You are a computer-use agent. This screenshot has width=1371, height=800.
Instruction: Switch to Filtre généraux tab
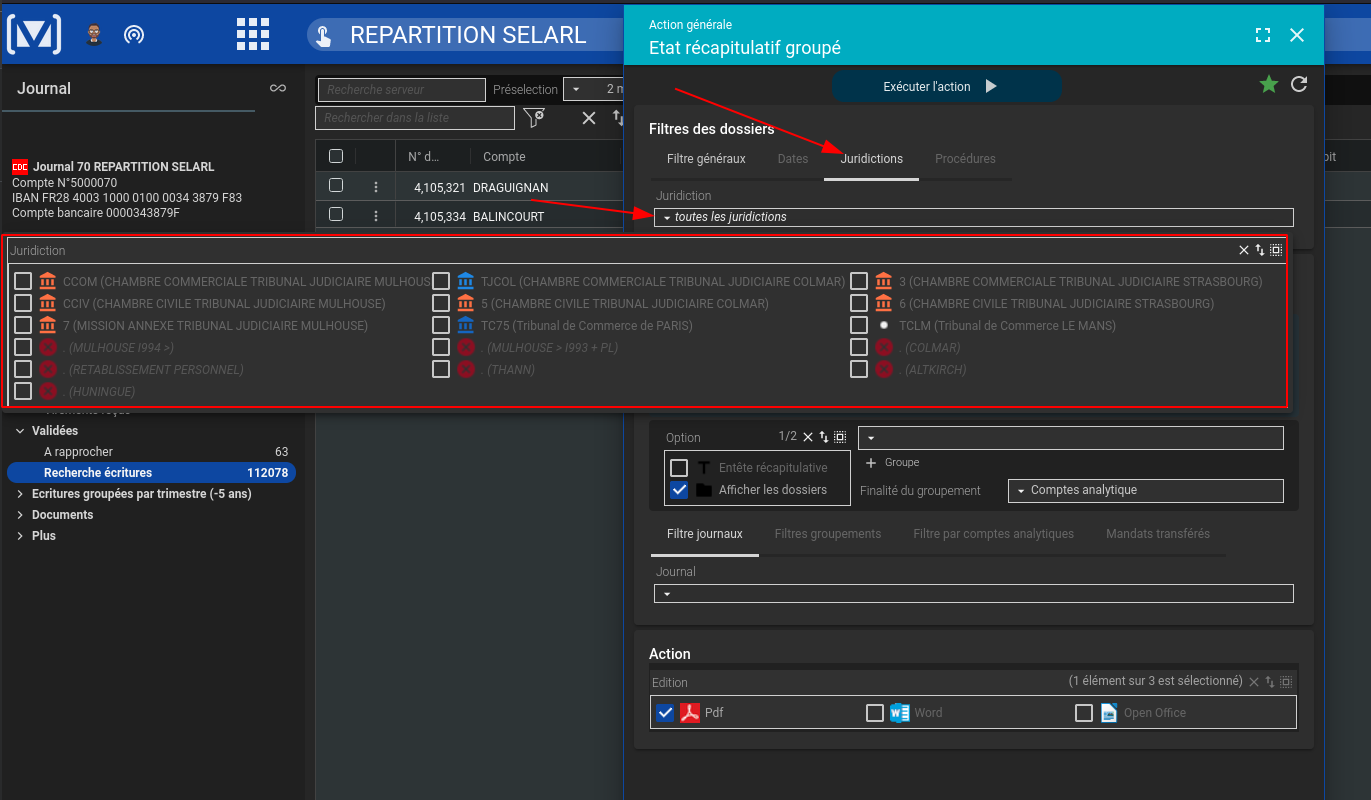coord(706,159)
